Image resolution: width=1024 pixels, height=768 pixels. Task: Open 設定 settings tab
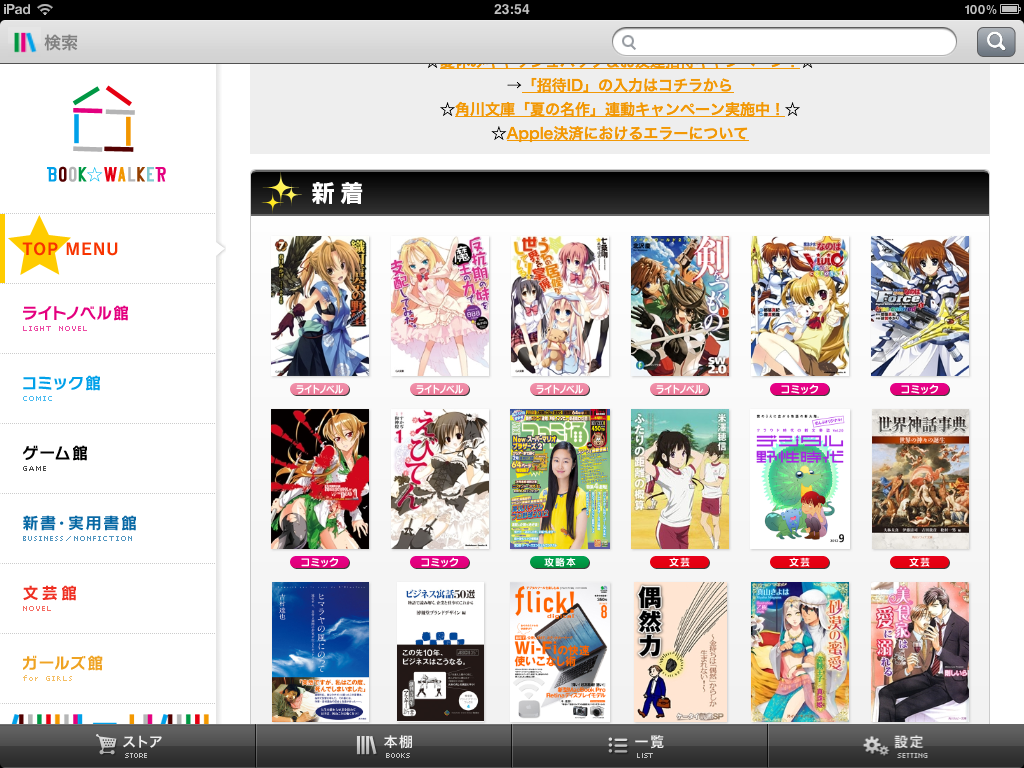[896, 746]
